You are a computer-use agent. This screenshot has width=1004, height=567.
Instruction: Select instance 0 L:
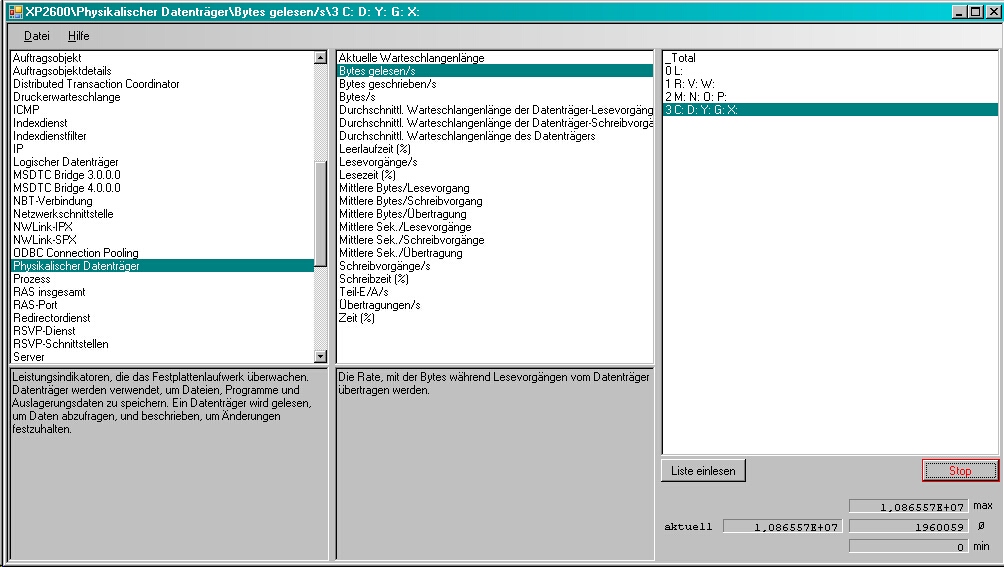674,71
